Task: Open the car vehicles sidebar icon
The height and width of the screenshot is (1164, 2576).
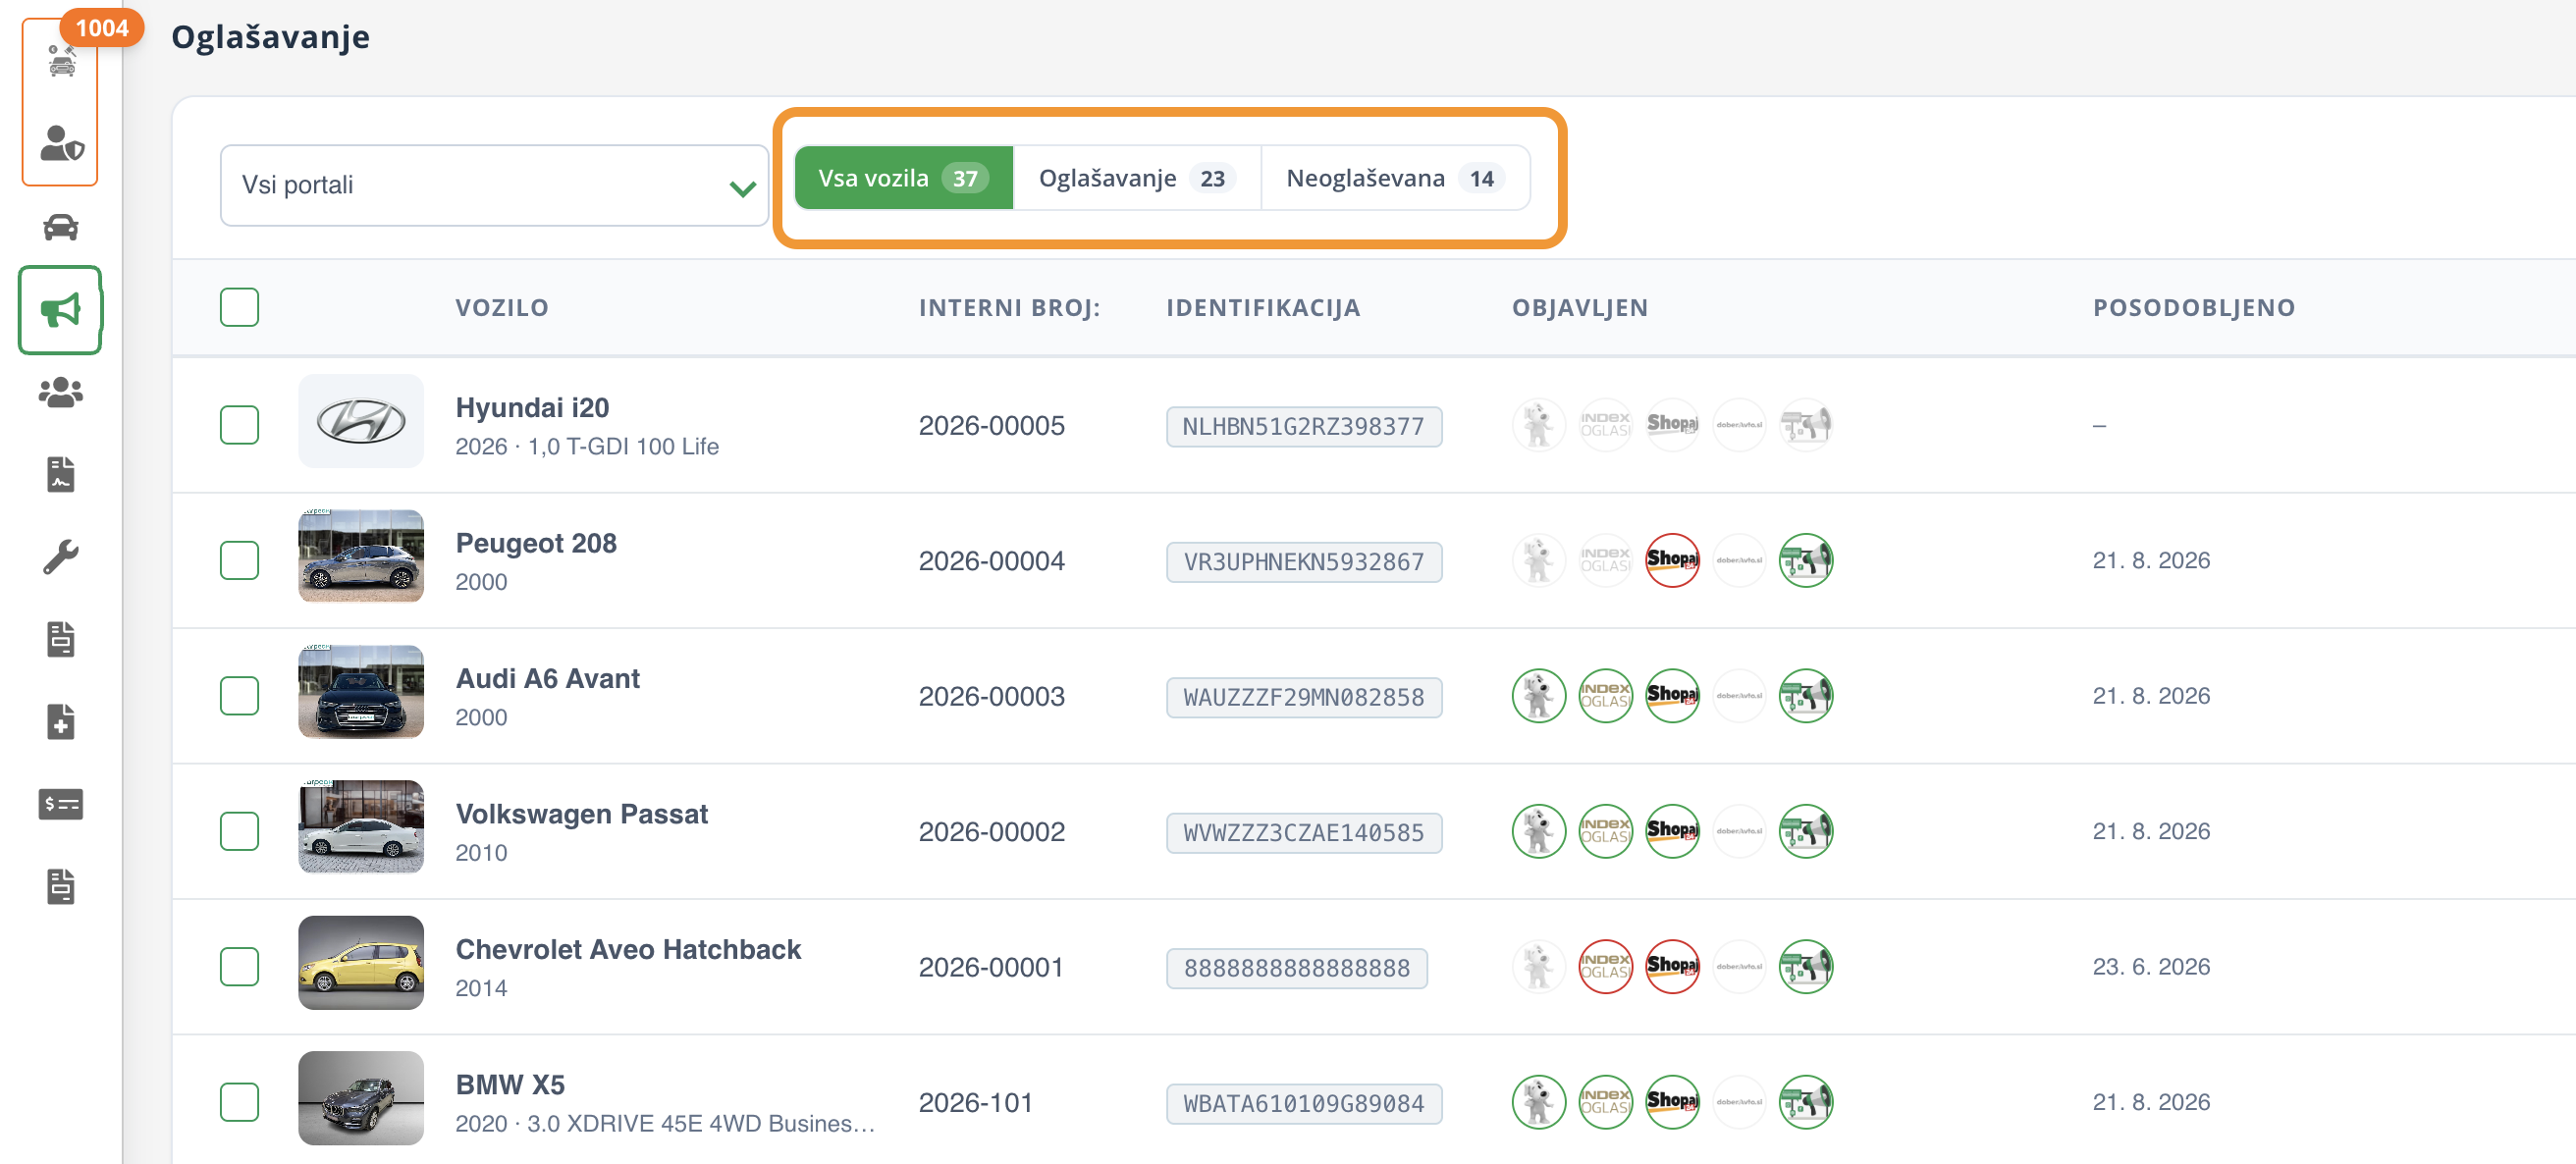Action: (x=61, y=227)
